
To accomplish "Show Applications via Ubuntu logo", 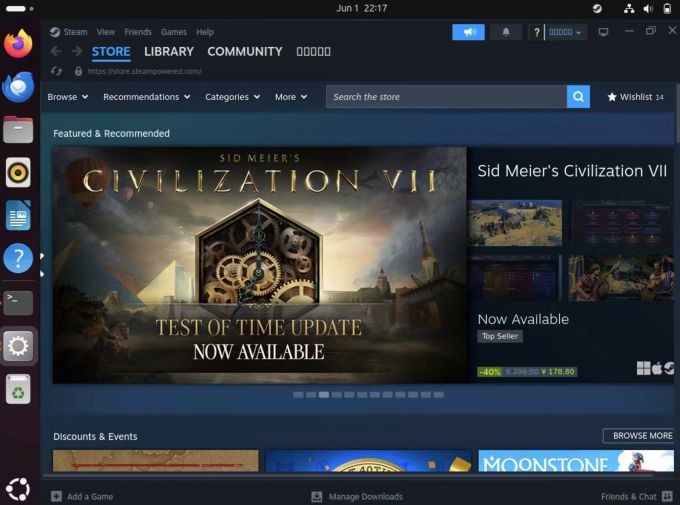I will pyautogui.click(x=18, y=489).
